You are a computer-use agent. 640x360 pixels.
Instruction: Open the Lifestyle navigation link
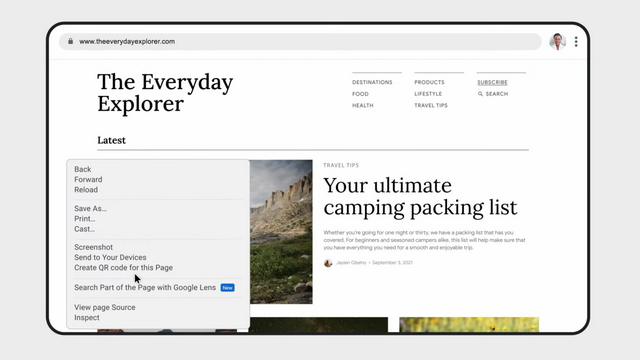[428, 94]
